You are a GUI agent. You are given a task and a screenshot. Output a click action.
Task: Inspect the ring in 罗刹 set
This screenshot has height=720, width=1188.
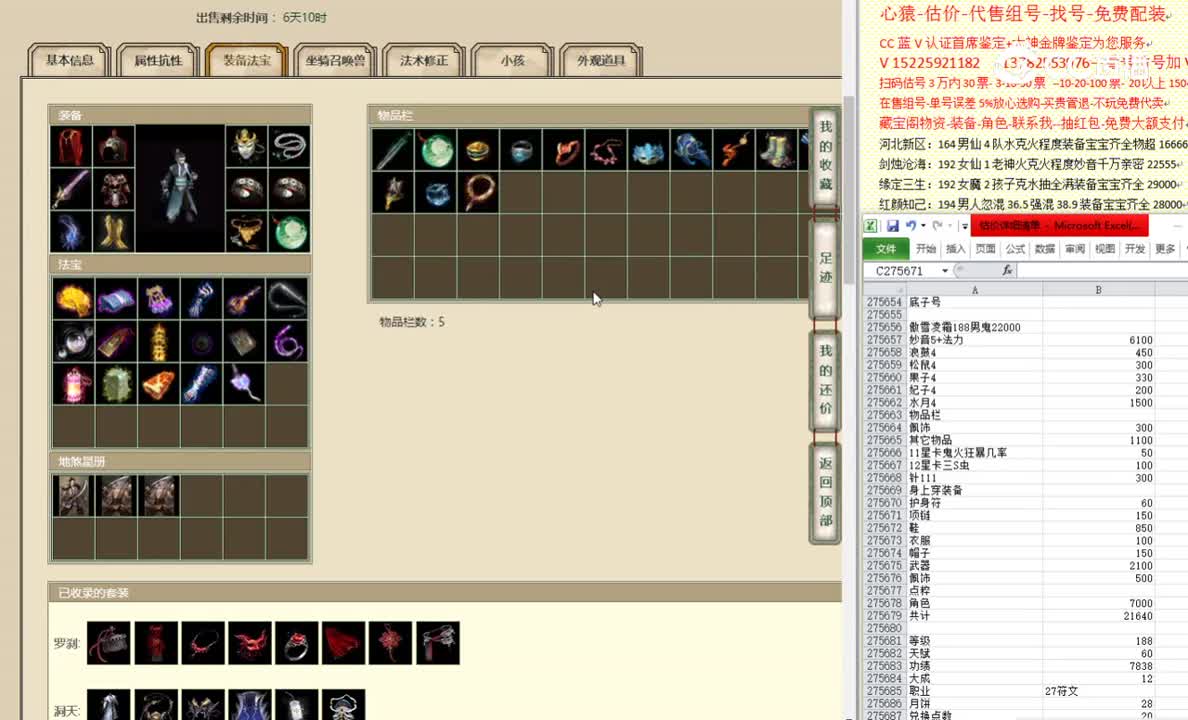(296, 643)
